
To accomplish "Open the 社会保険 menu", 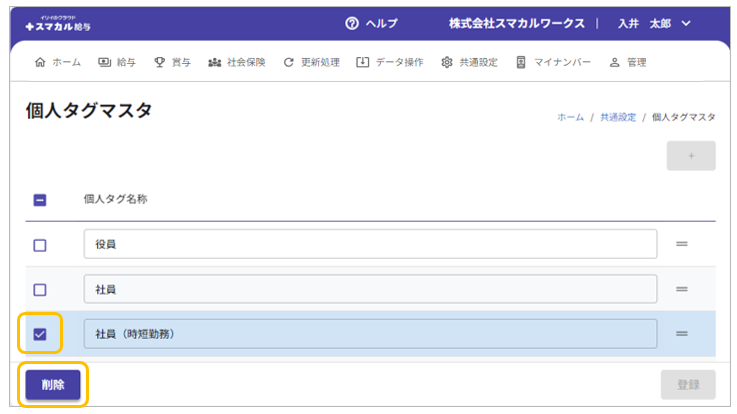I will pyautogui.click(x=236, y=62).
